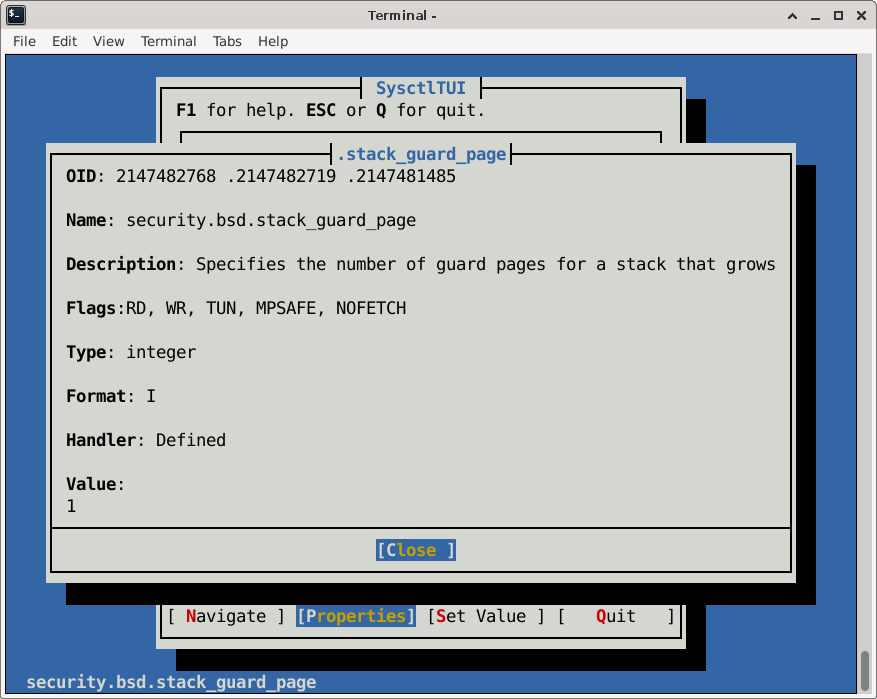Click the terminal app icon in title bar
The image size is (877, 699).
15,15
